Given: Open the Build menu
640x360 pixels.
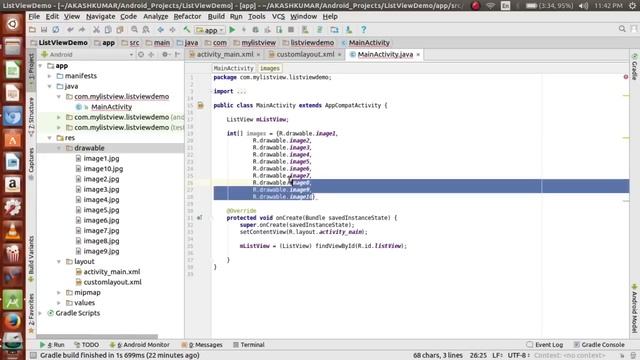Looking at the screenshot, I should tap(216, 16).
